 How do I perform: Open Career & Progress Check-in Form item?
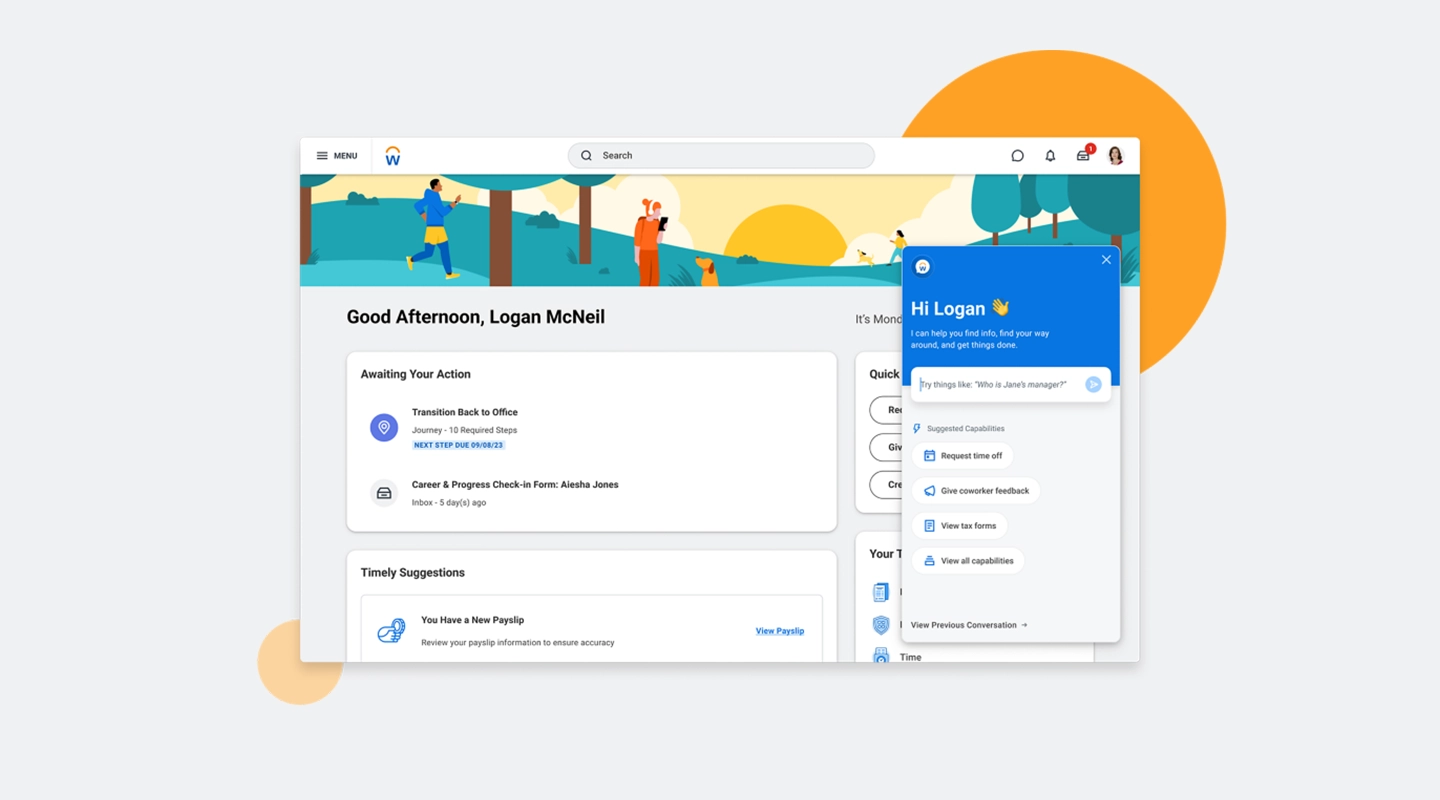click(x=515, y=485)
